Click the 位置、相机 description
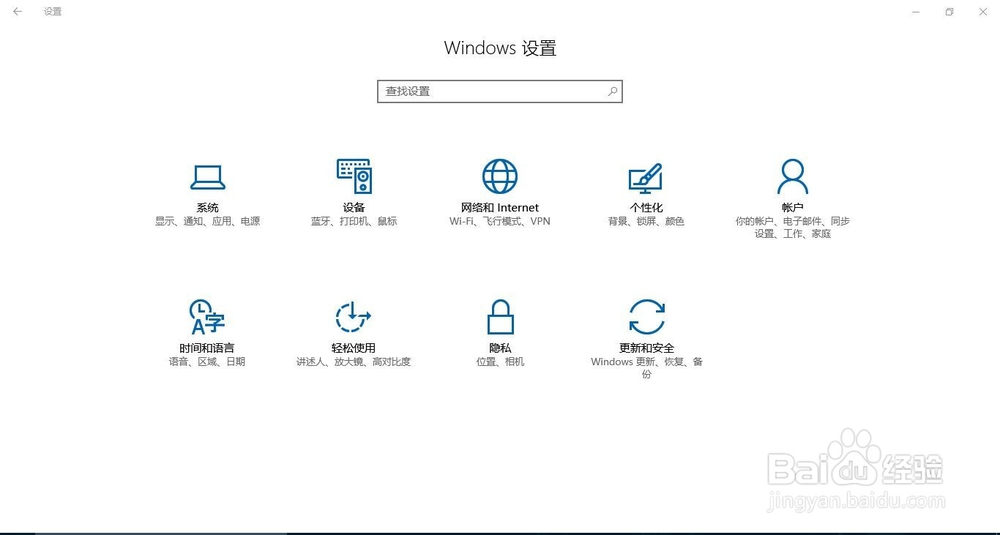Image resolution: width=1000 pixels, height=535 pixels. [500, 362]
